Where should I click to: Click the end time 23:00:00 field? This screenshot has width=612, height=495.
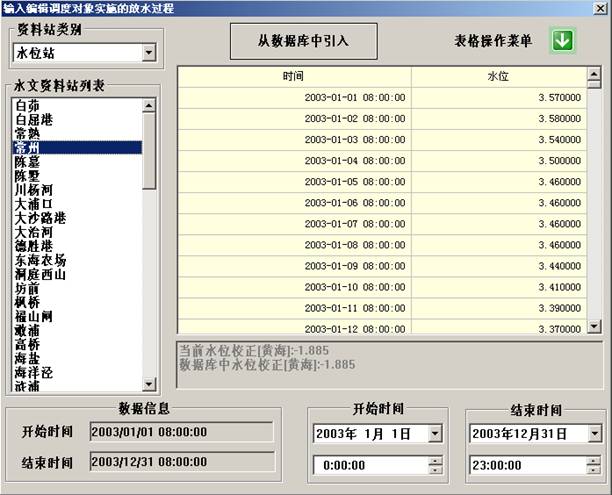click(525, 465)
